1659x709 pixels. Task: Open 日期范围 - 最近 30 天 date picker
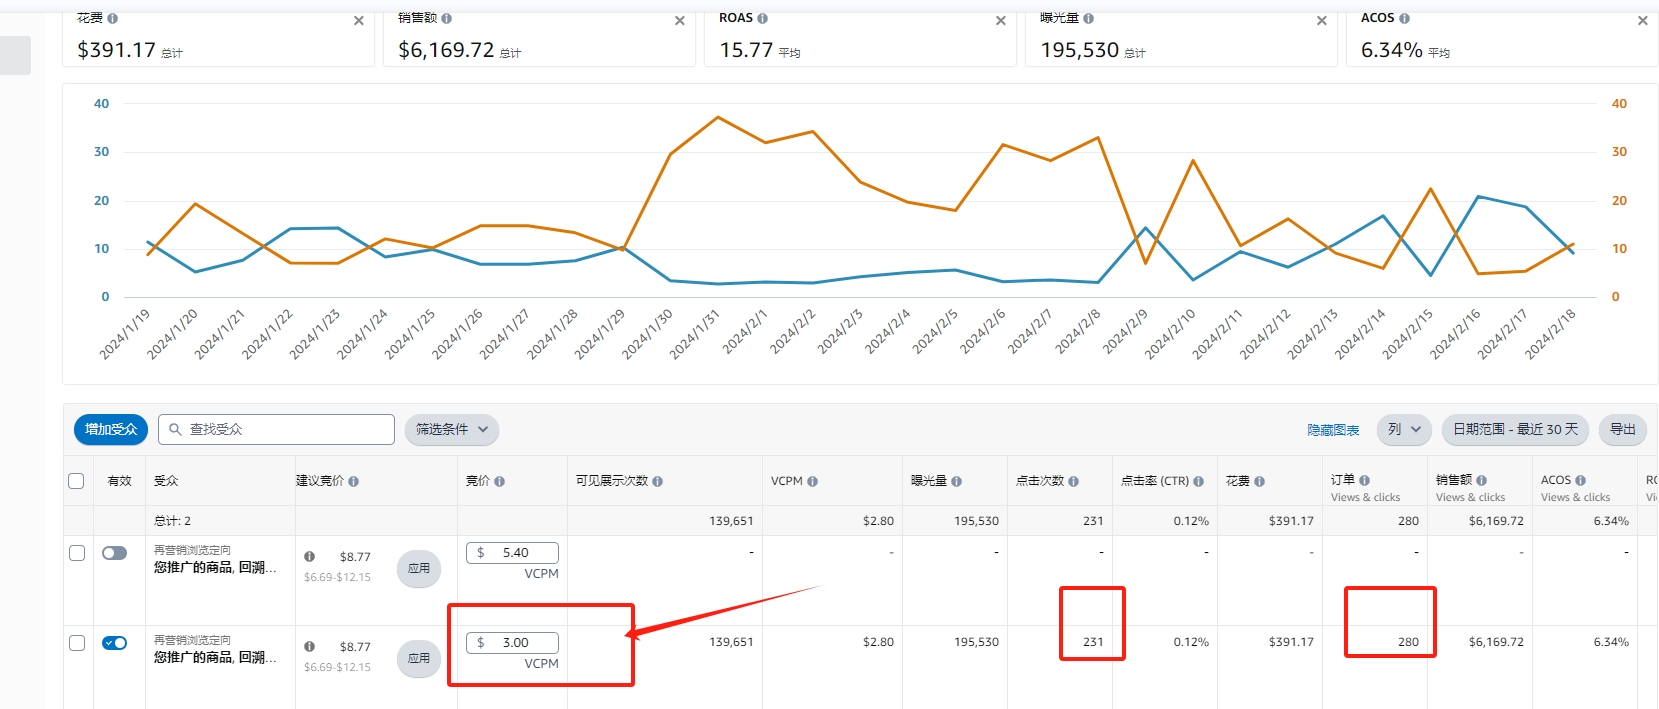[x=1515, y=429]
